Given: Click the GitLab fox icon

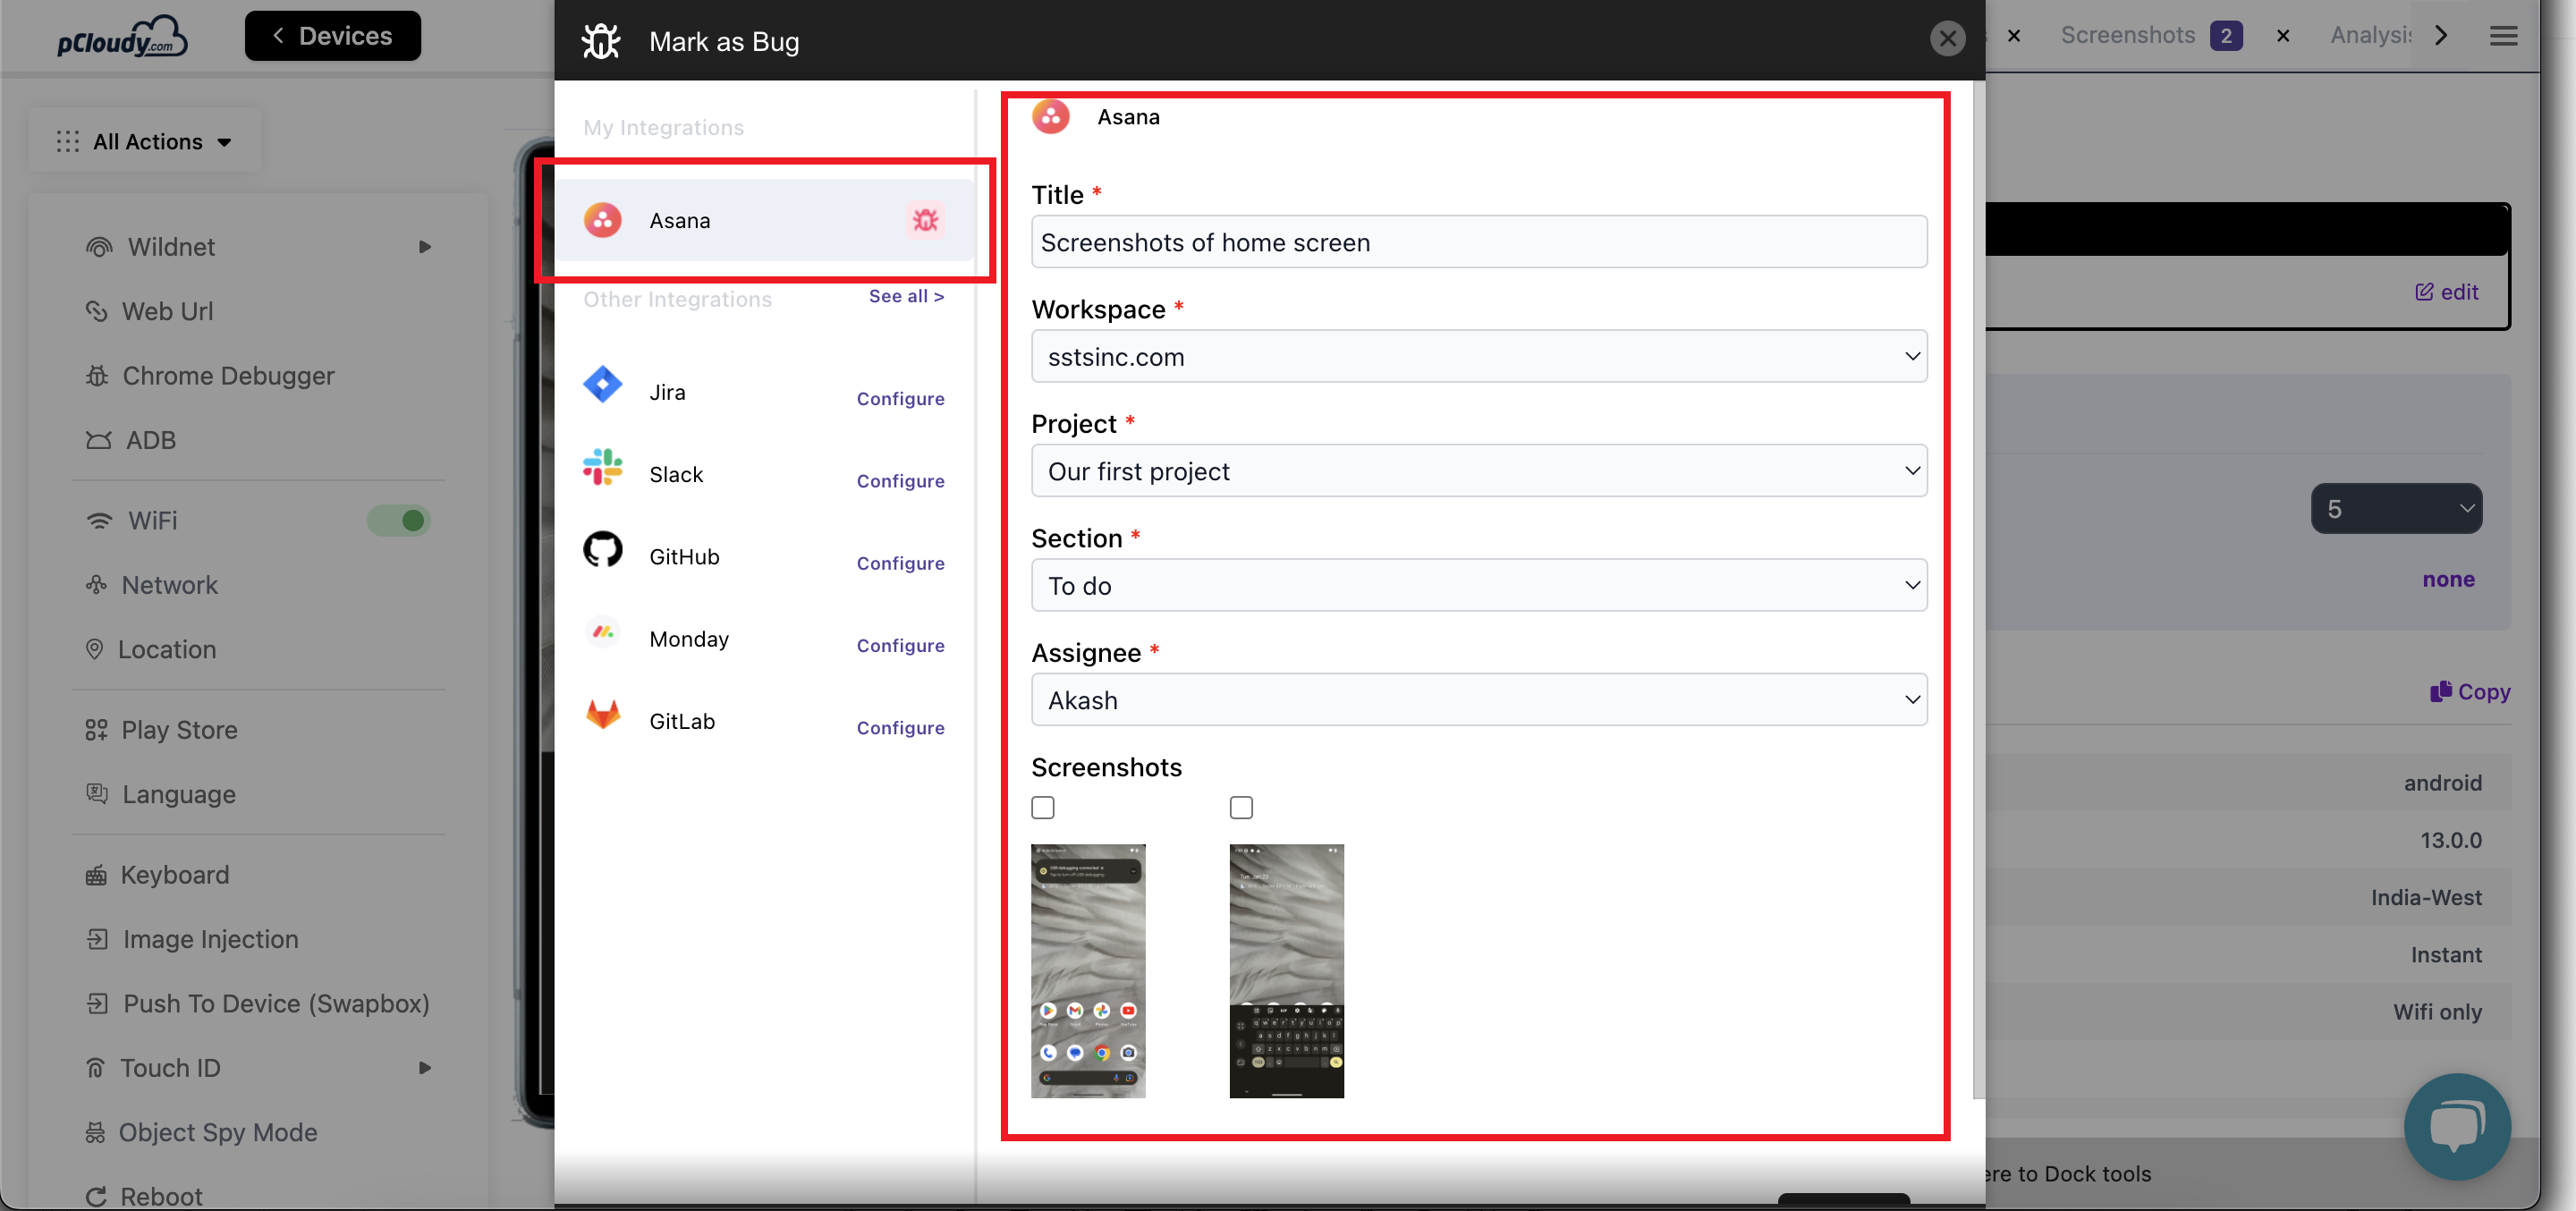Looking at the screenshot, I should click(x=602, y=714).
